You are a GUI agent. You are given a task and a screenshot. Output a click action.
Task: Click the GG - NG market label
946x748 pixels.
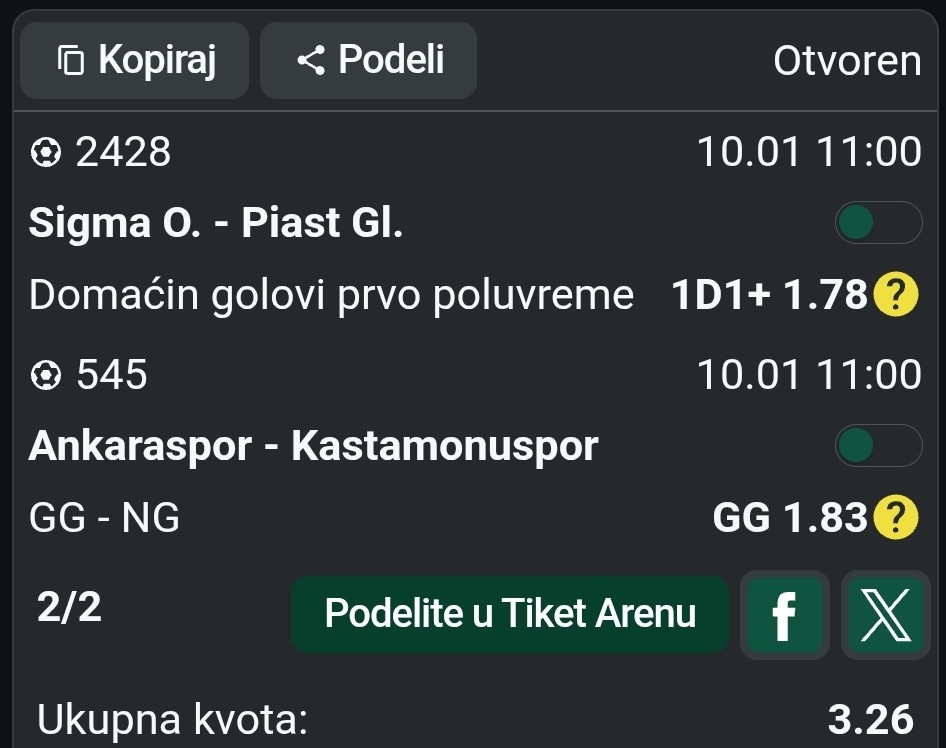(x=105, y=518)
